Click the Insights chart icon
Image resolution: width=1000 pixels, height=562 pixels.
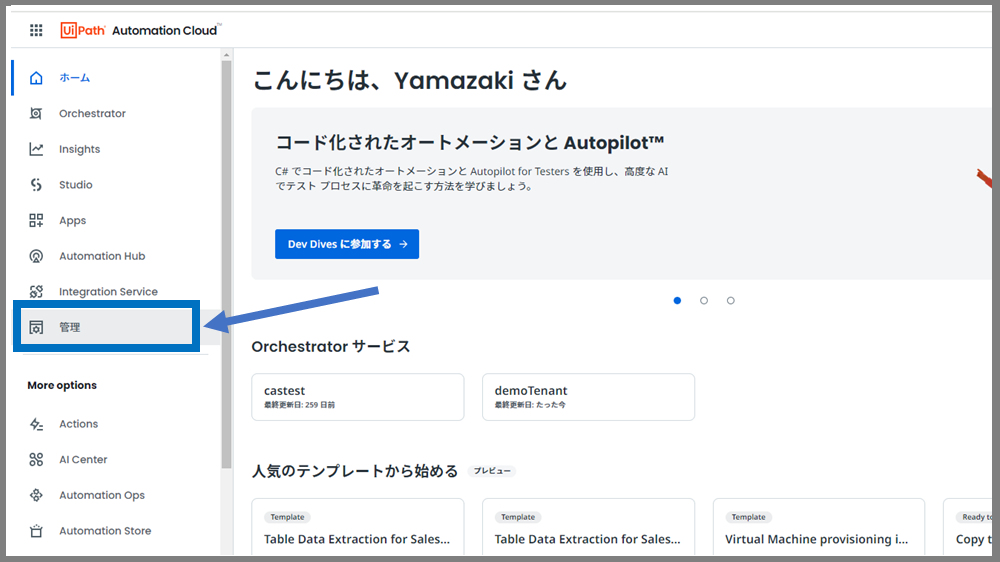point(36,149)
